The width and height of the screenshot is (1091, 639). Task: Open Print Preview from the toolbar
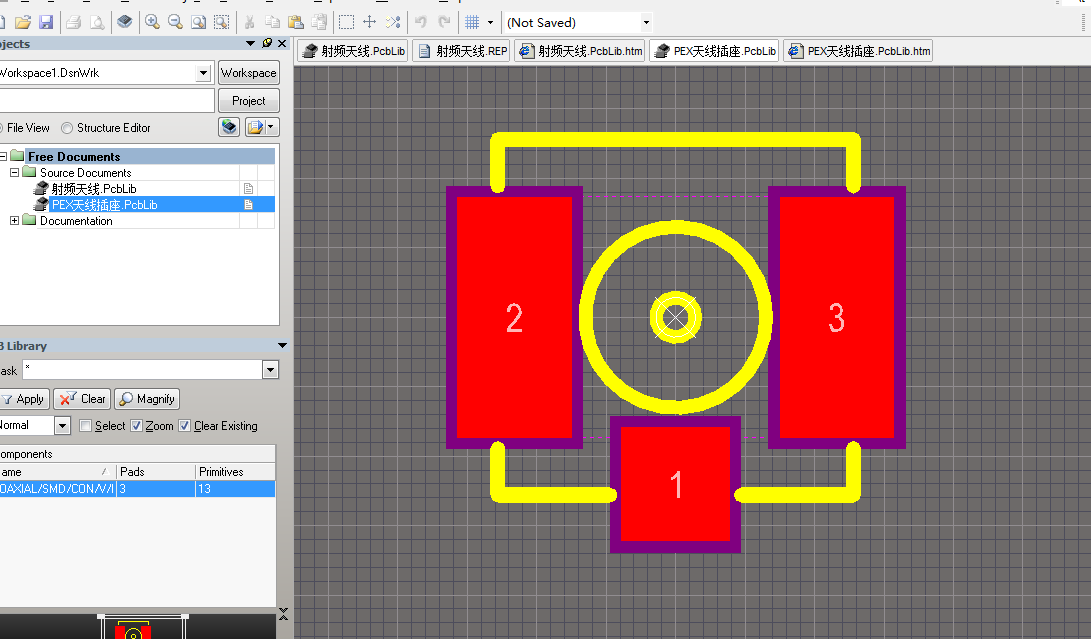[x=97, y=22]
